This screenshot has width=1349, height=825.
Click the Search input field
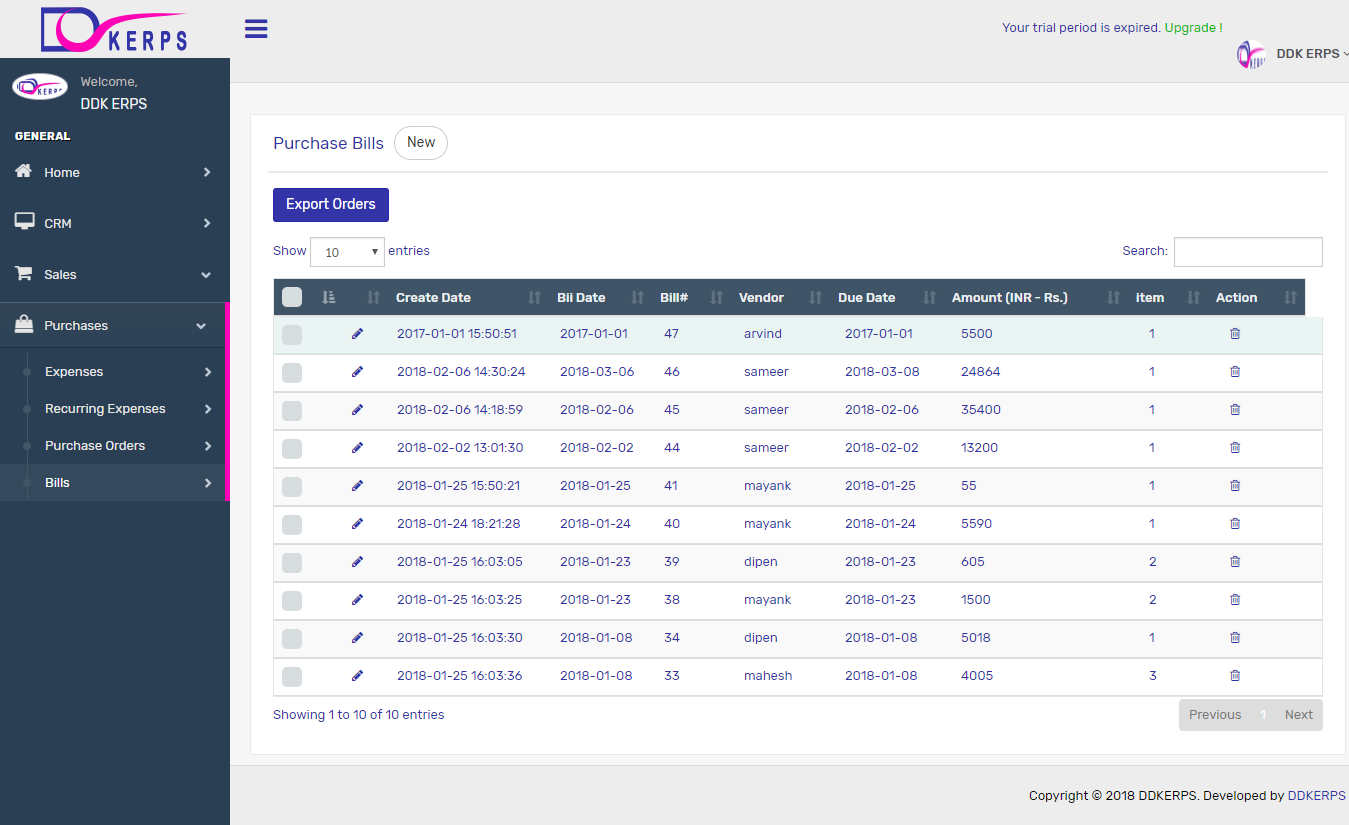[x=1248, y=252]
